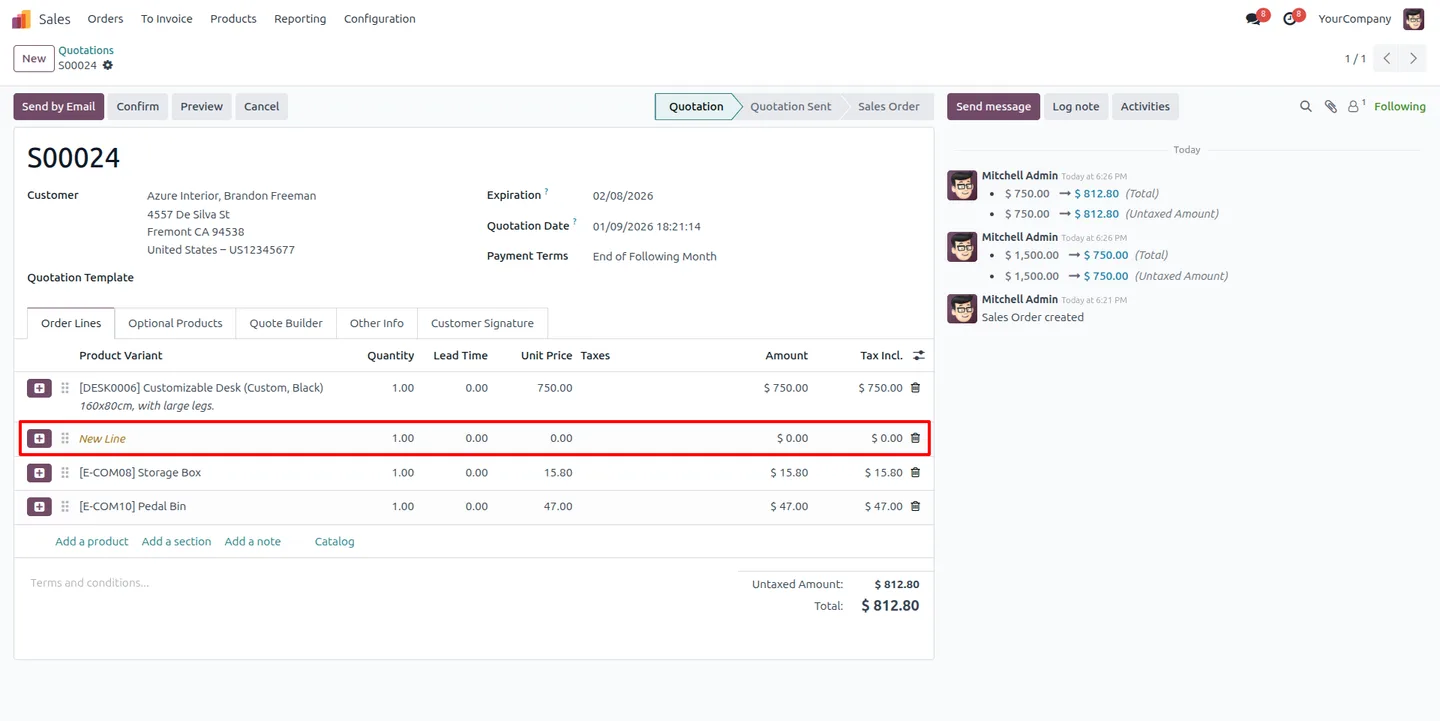
Task: Show followers via the person icon
Action: (x=1355, y=106)
